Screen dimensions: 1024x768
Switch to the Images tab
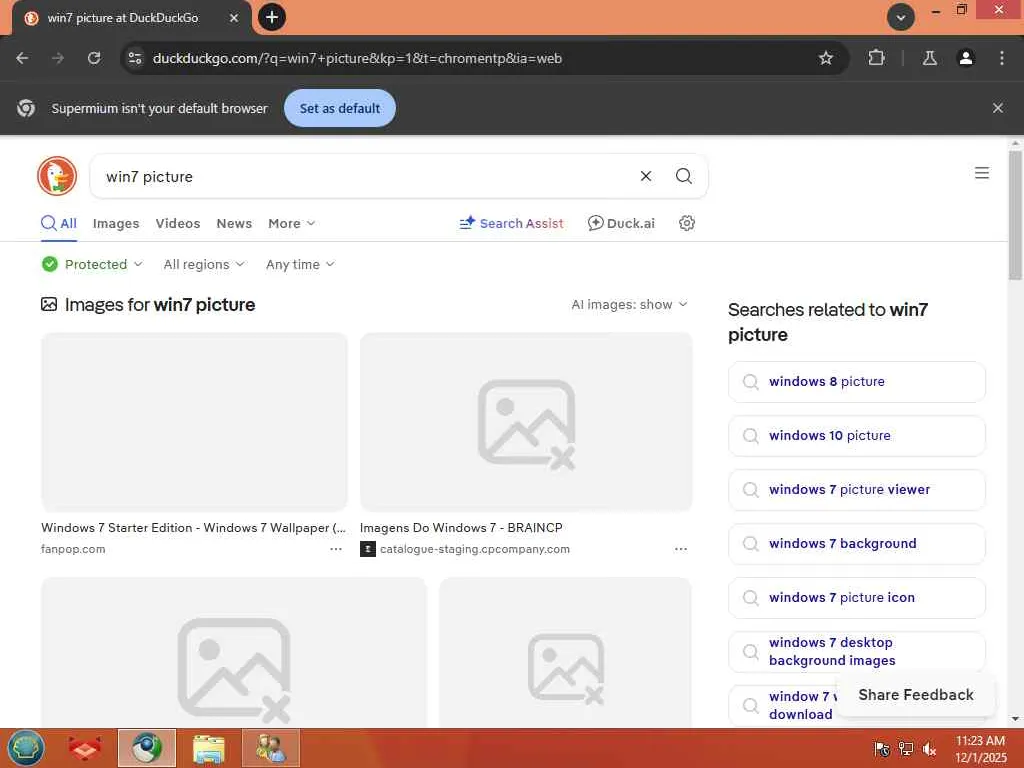point(116,223)
